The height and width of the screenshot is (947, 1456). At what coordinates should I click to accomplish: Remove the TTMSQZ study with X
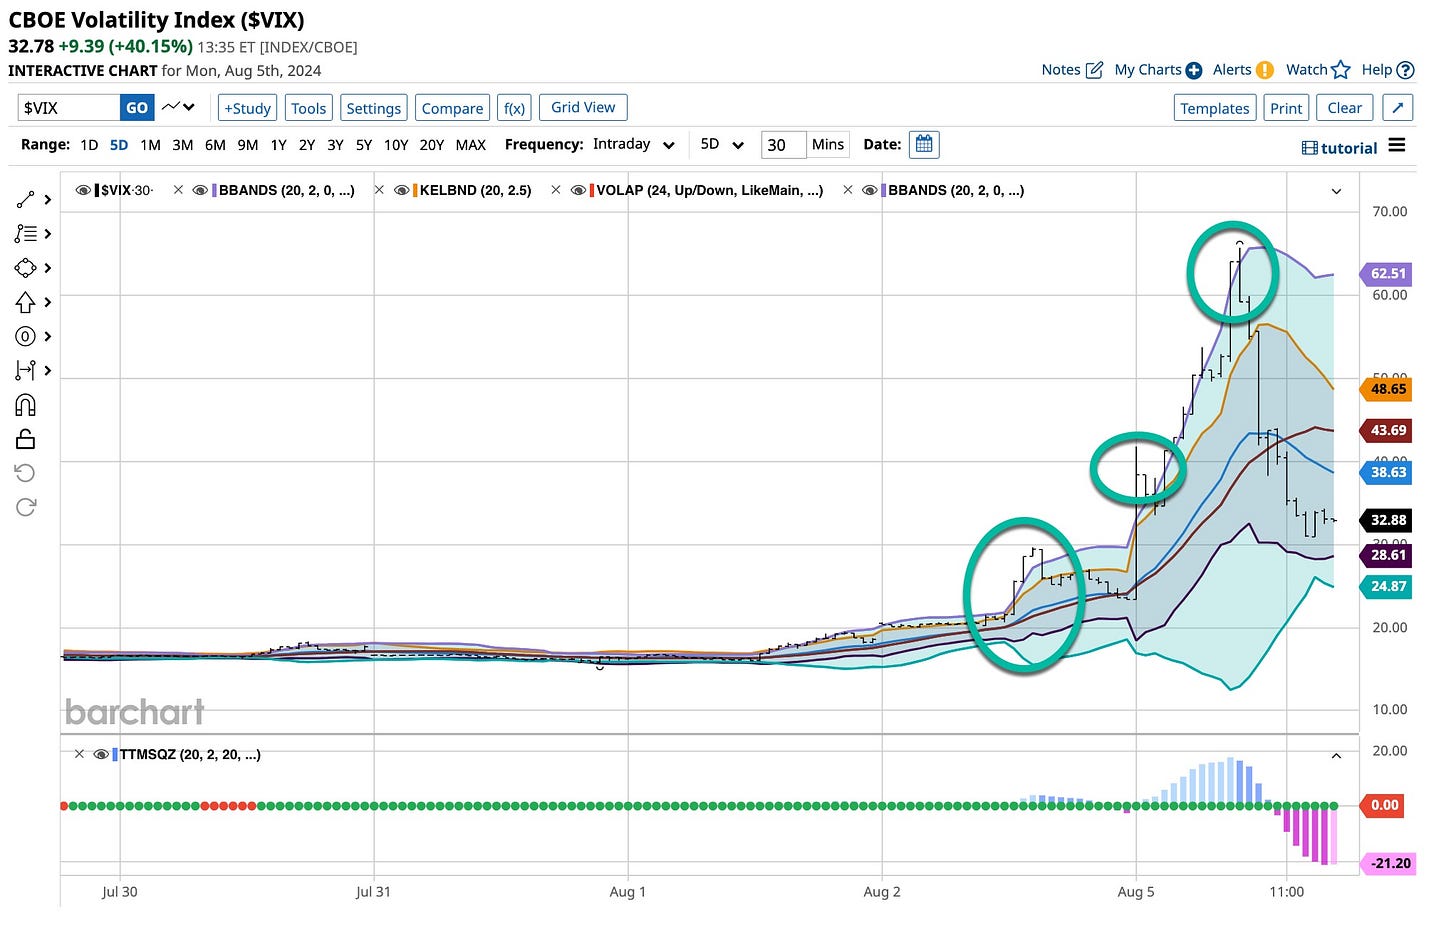(x=79, y=754)
